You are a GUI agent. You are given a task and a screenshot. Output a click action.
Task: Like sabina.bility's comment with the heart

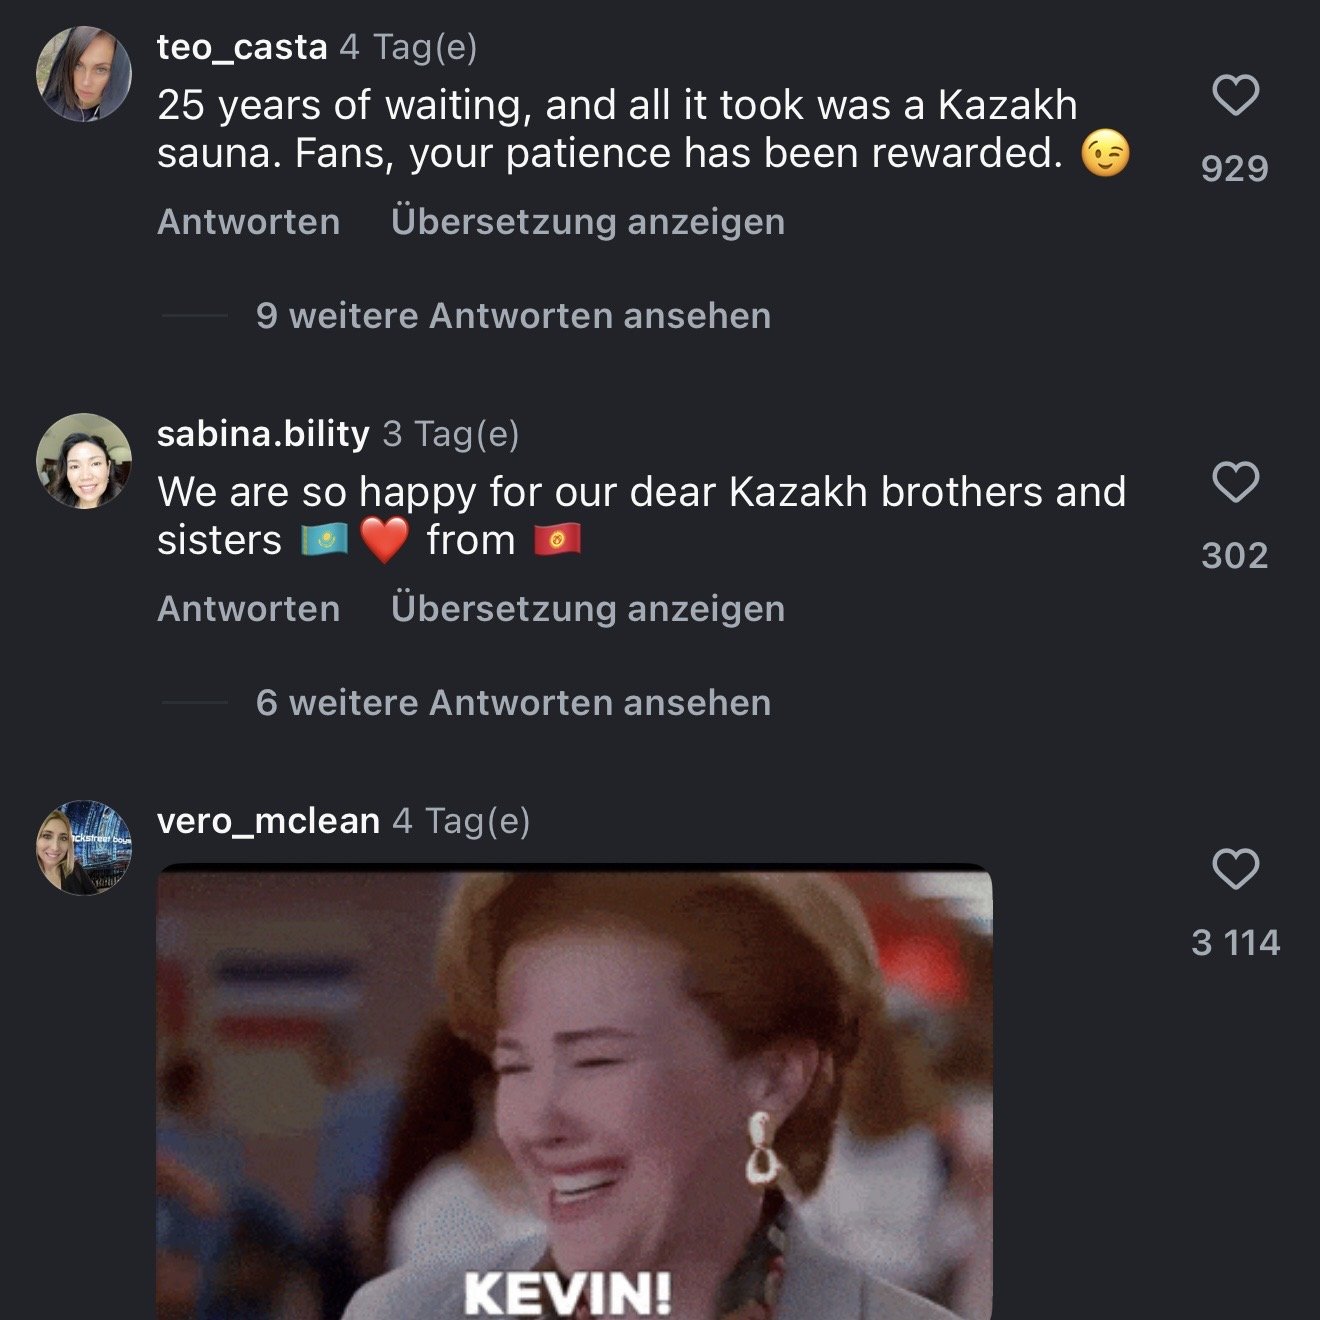[1235, 482]
